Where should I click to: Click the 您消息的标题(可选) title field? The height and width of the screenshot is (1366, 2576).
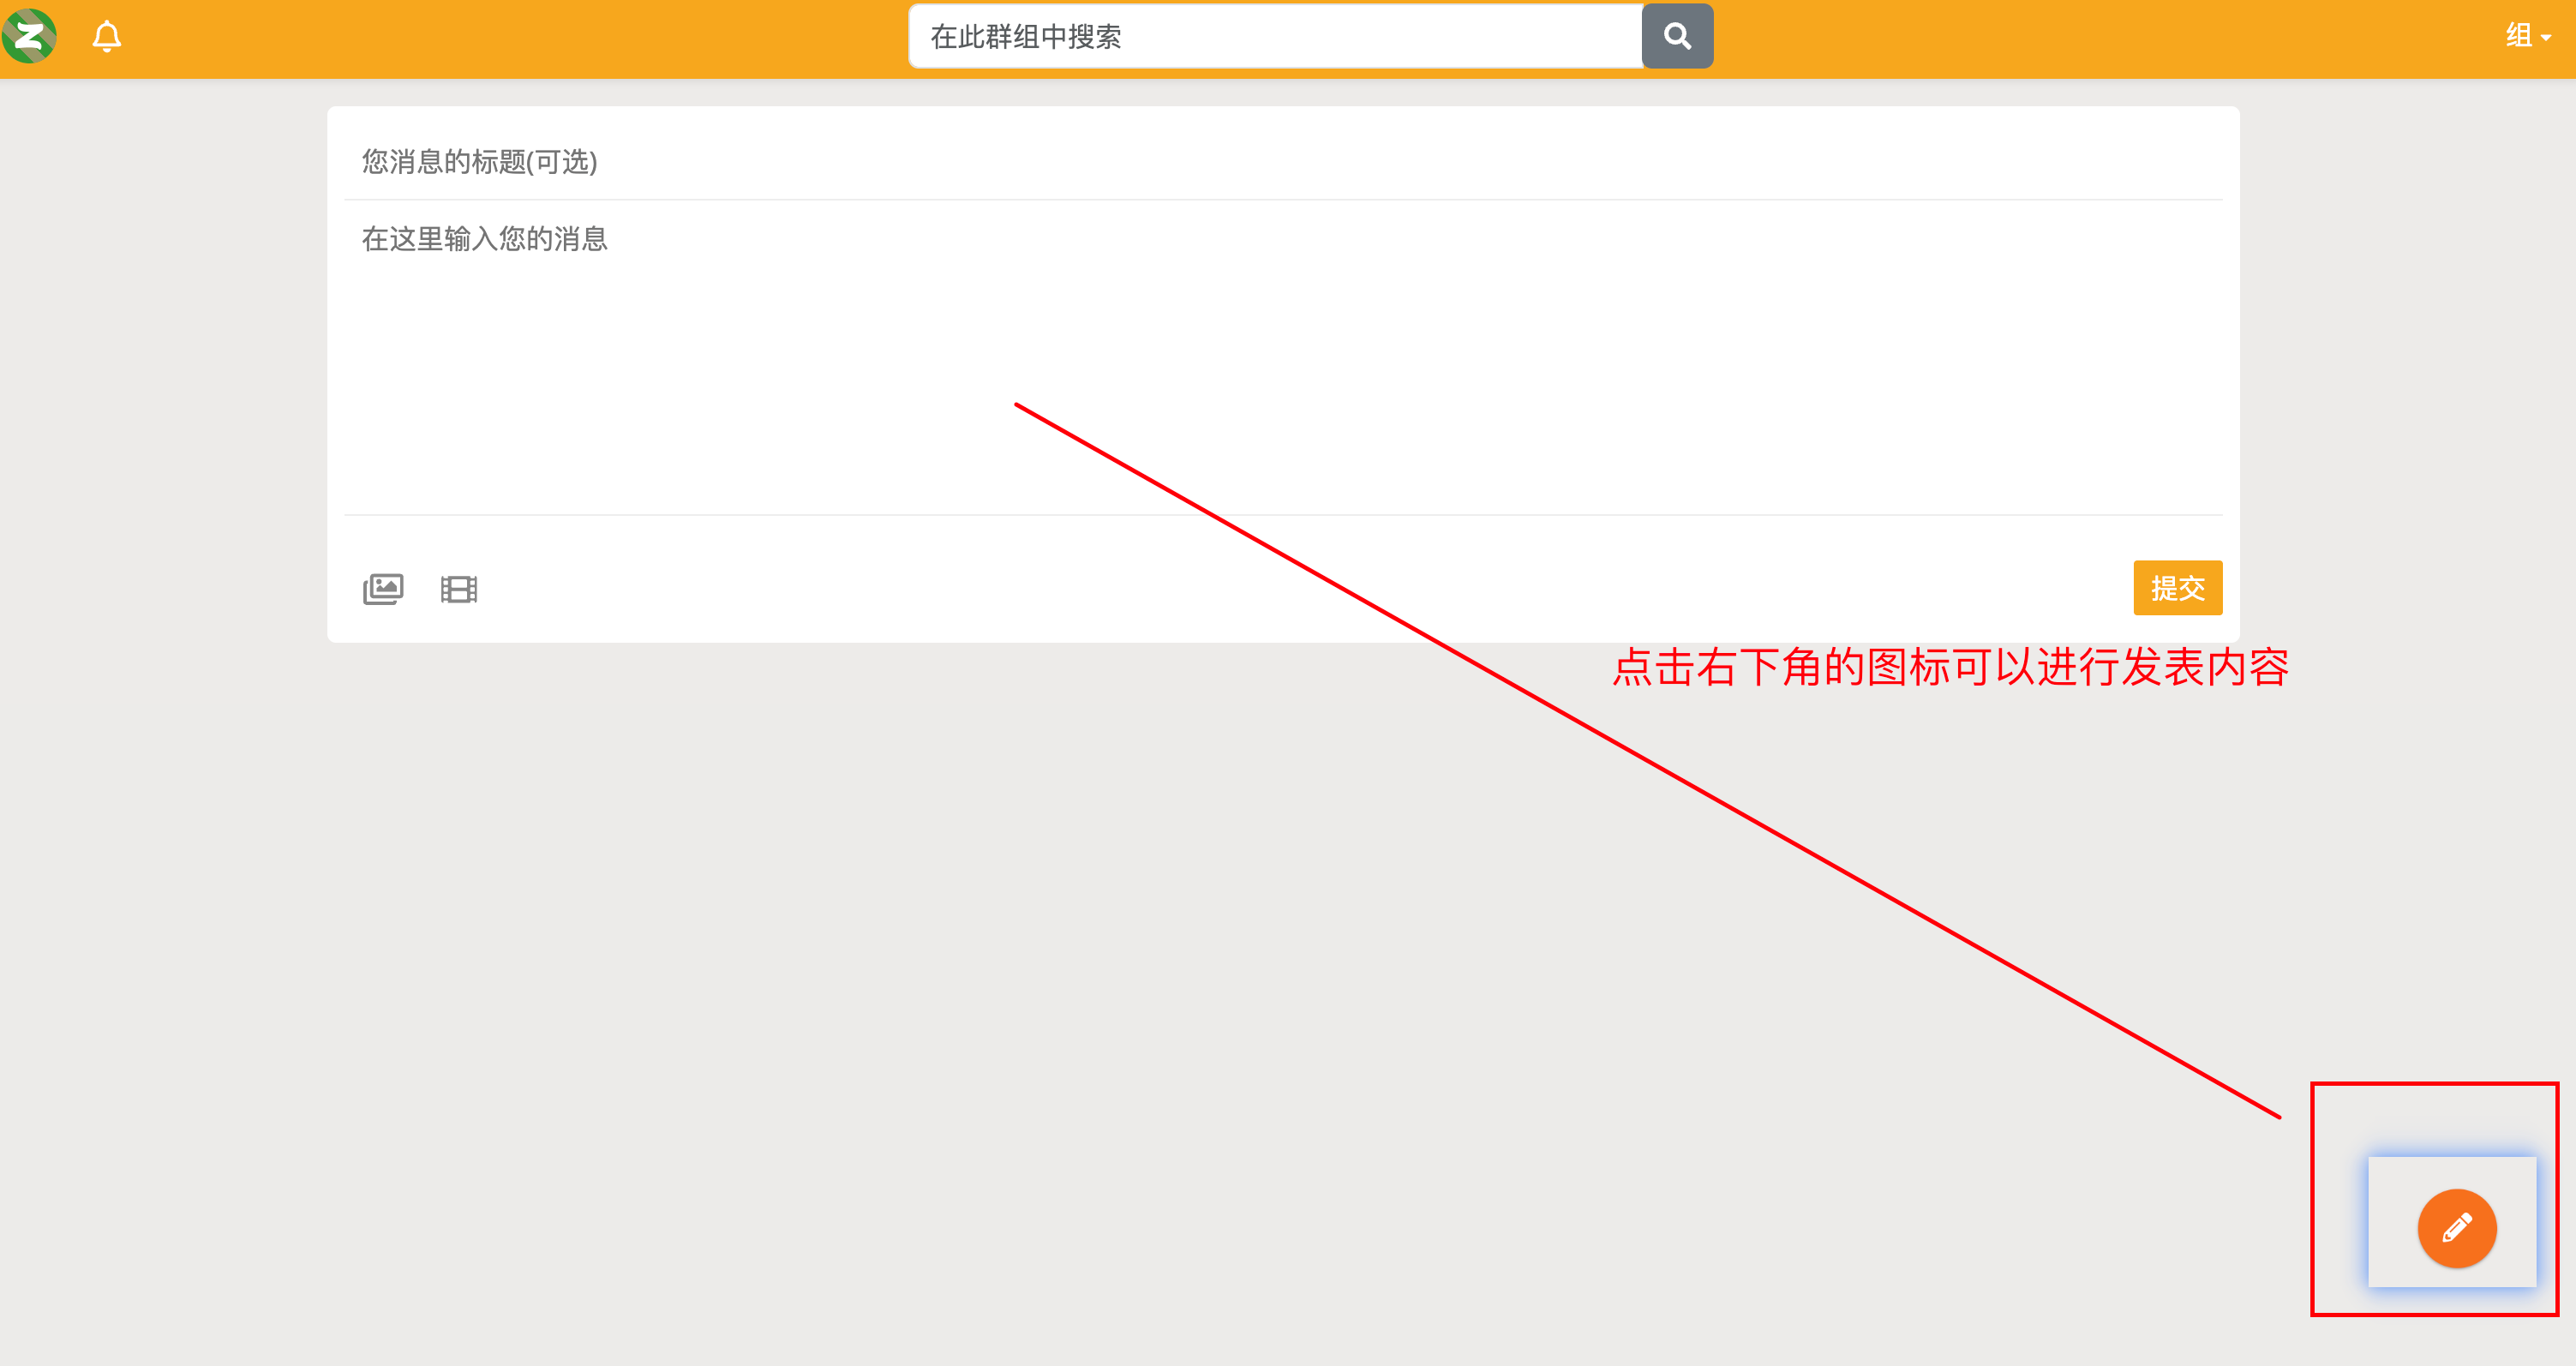point(1283,161)
